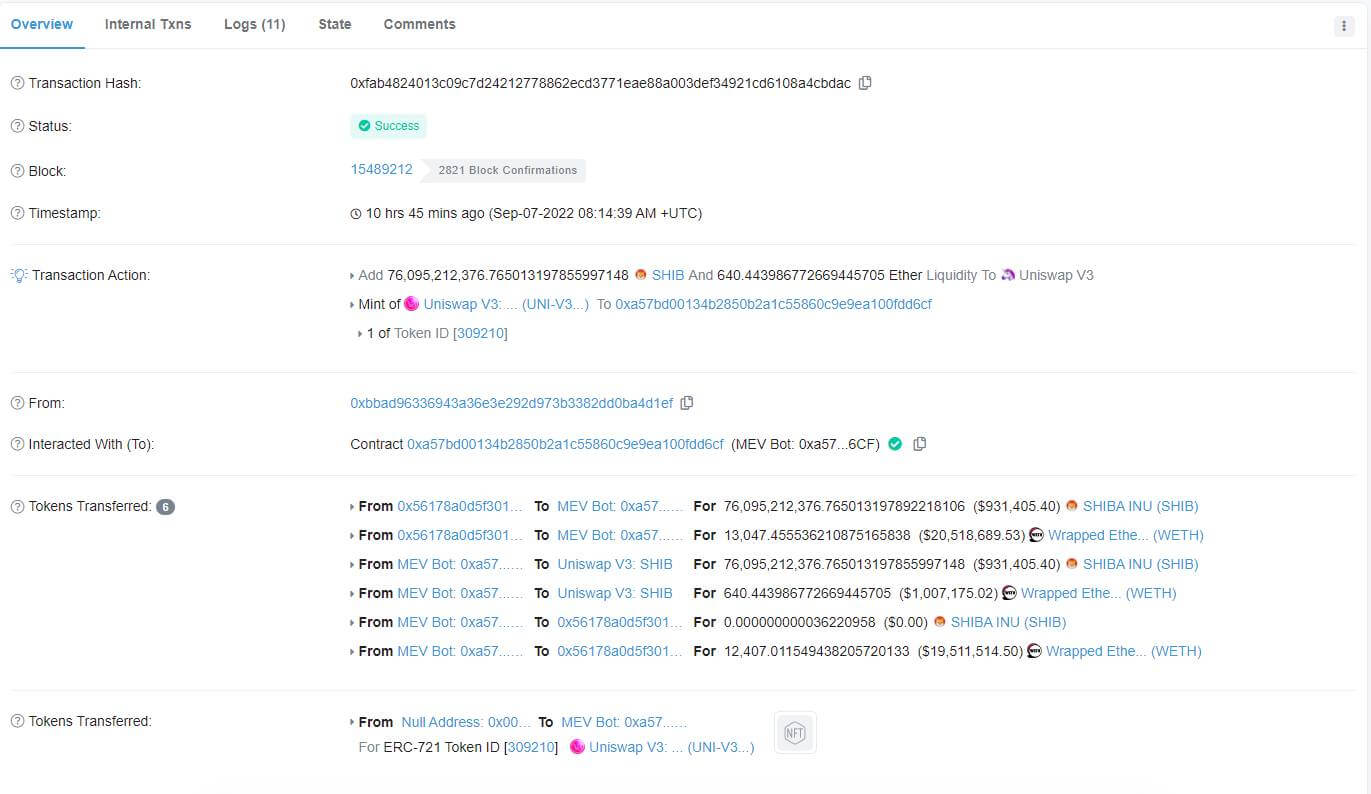
Task: Click help icon beside Block
Action: coord(17,171)
